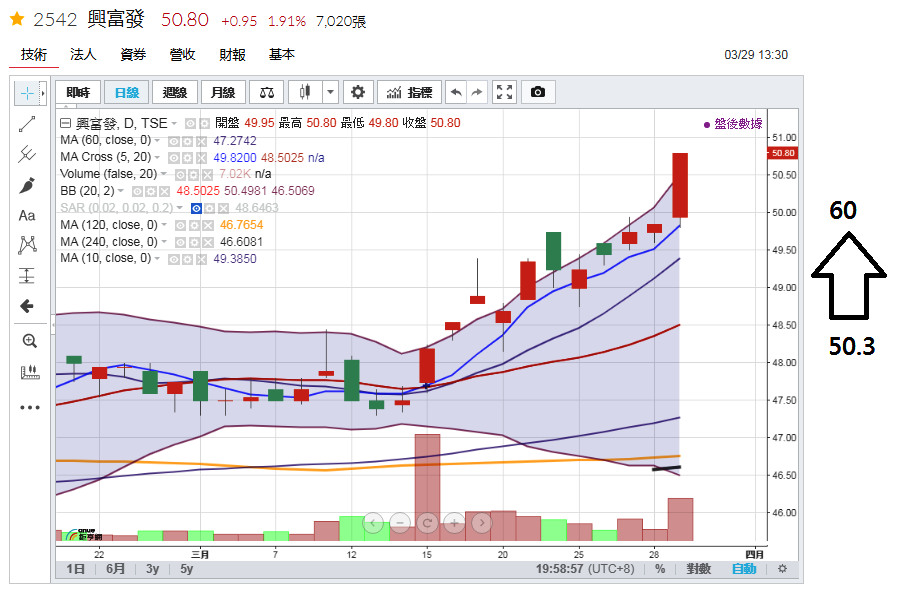Open dropdown arrow next to 興富發, D, TSE

point(174,123)
